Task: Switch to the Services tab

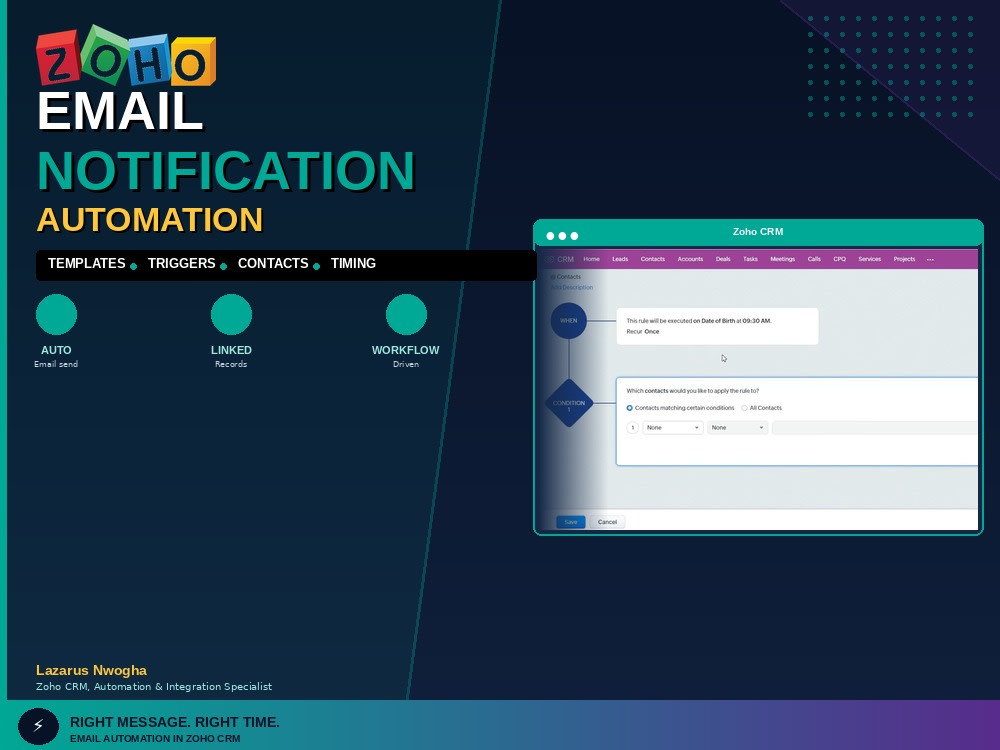Action: (869, 259)
